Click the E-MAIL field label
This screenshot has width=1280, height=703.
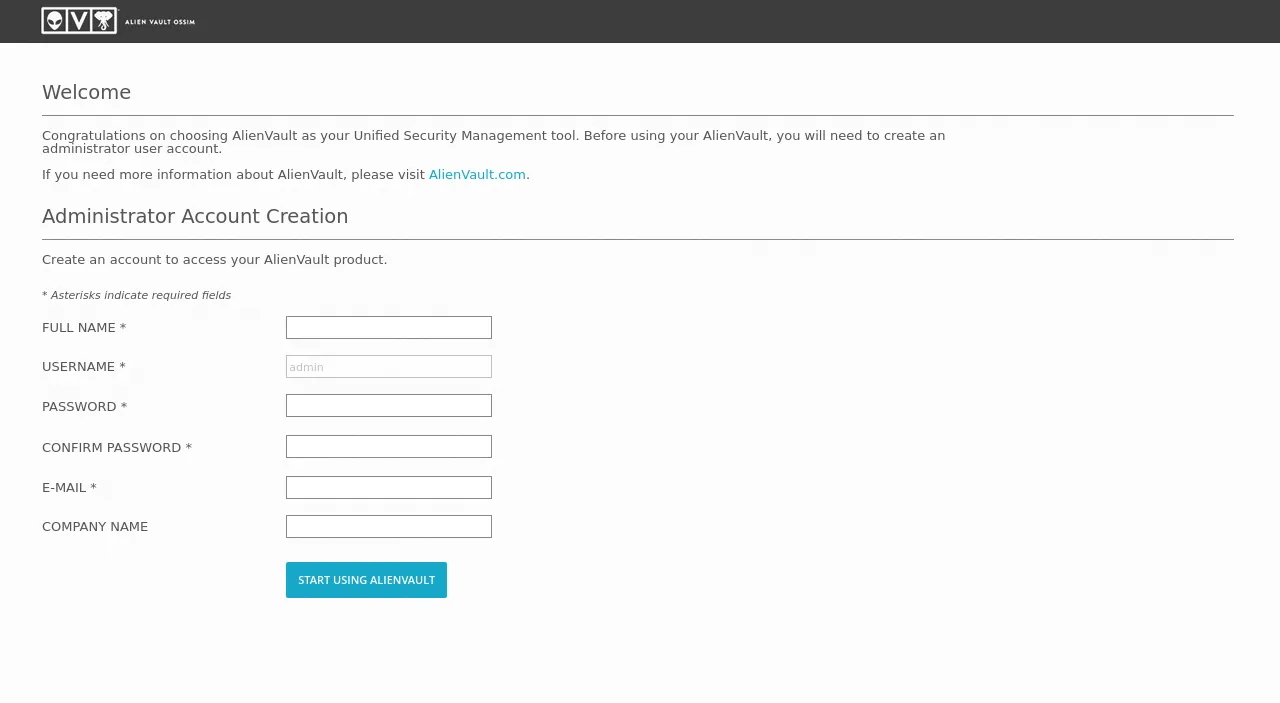(69, 488)
